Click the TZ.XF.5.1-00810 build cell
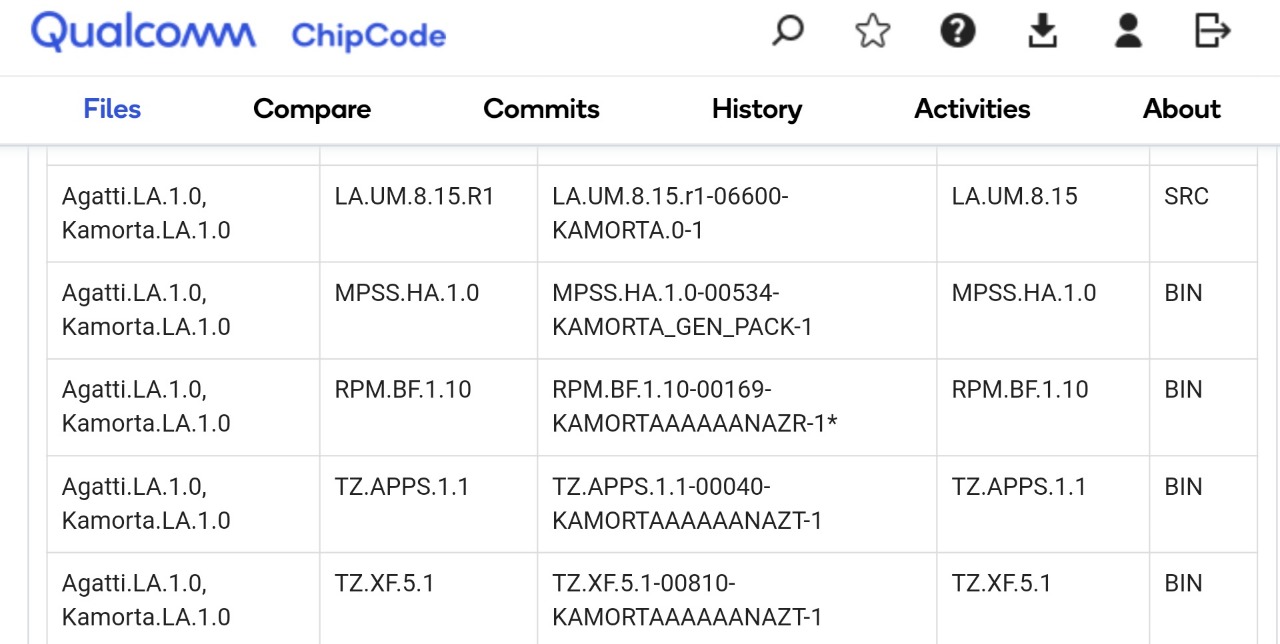The image size is (1280, 644). (737, 598)
